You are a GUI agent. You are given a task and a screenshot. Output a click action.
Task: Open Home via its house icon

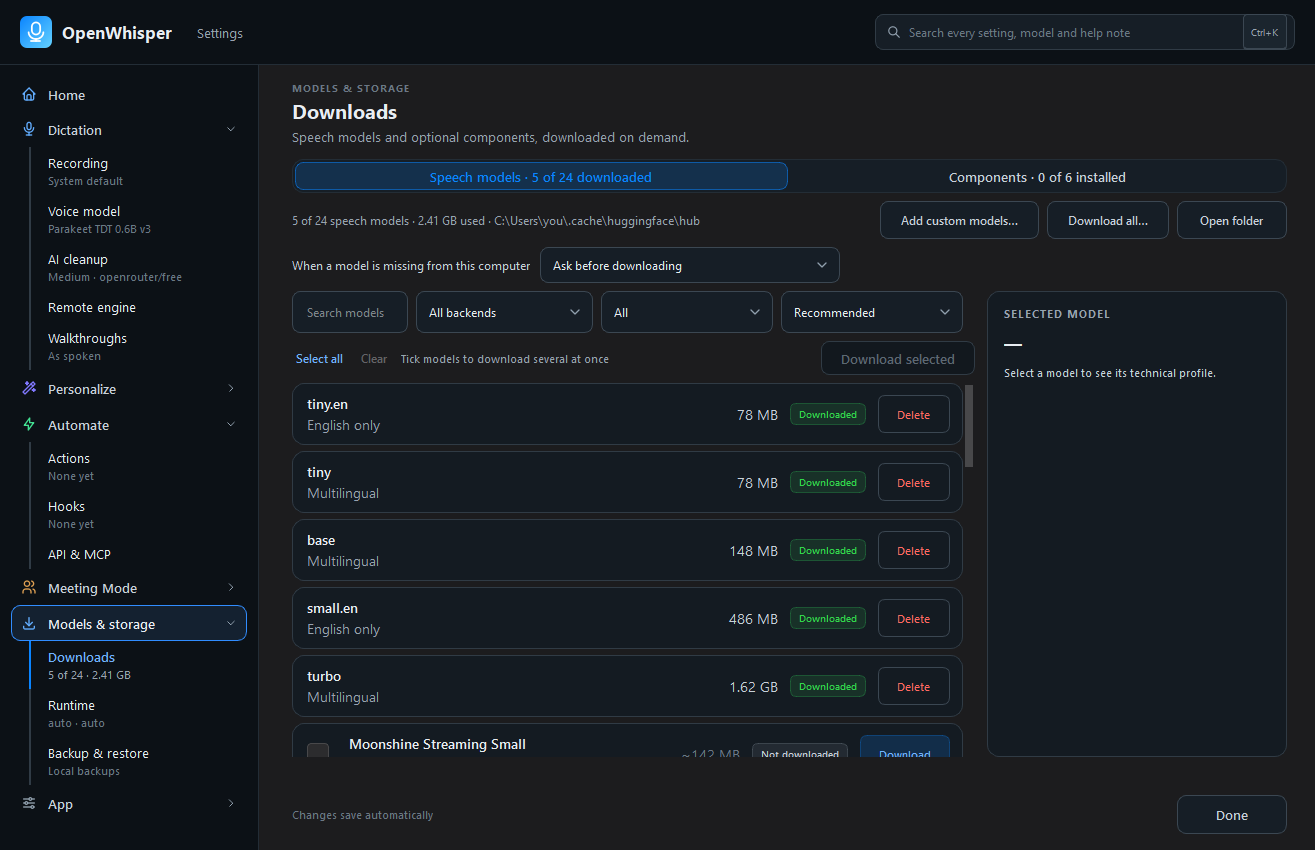pos(30,95)
